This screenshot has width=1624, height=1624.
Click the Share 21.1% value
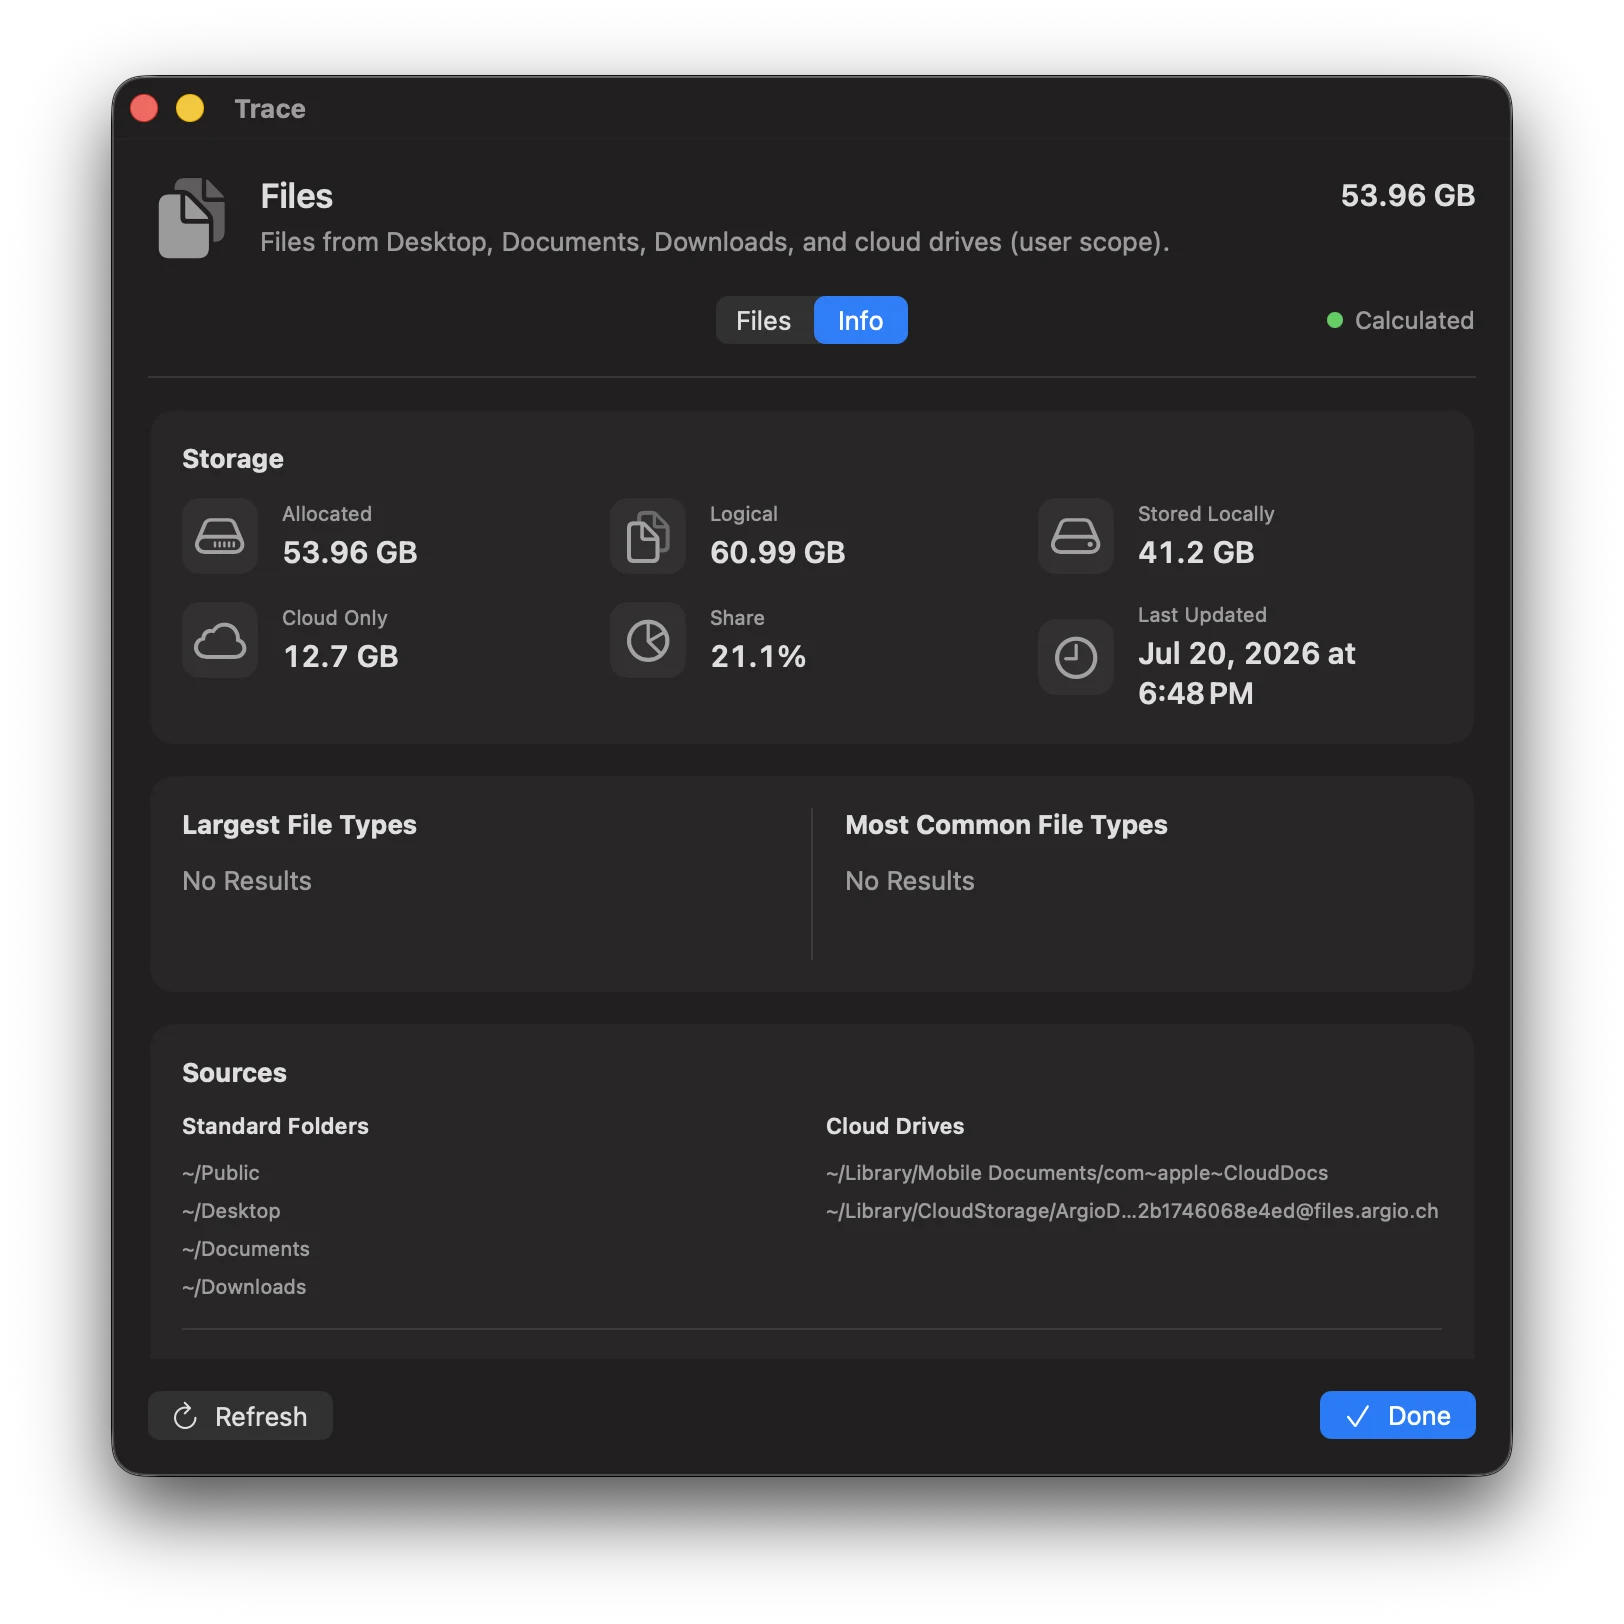coord(758,656)
